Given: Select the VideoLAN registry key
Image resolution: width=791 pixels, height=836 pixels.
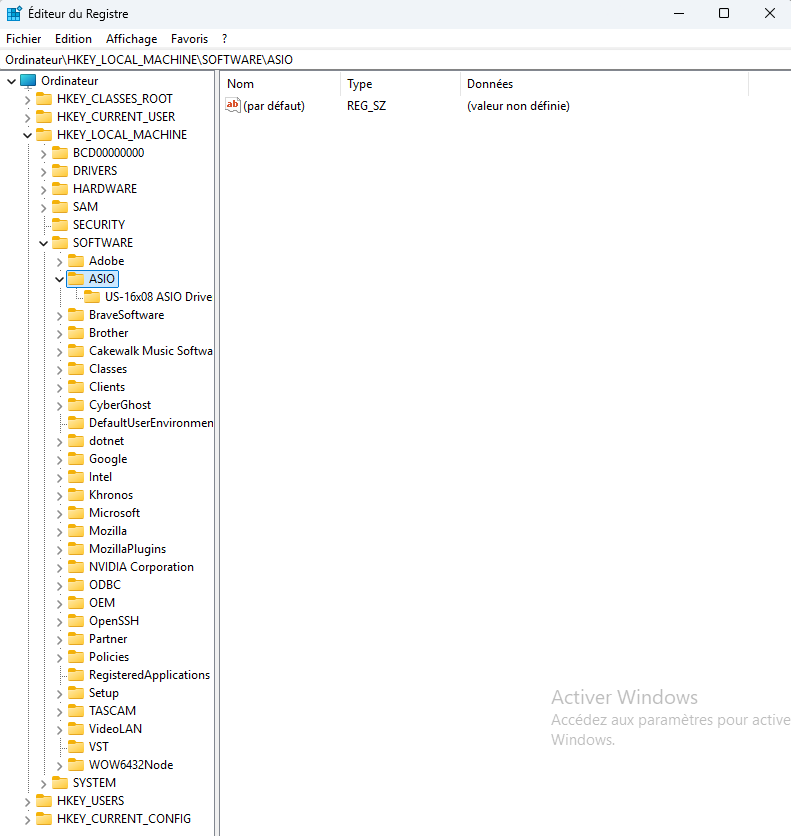Looking at the screenshot, I should 115,729.
